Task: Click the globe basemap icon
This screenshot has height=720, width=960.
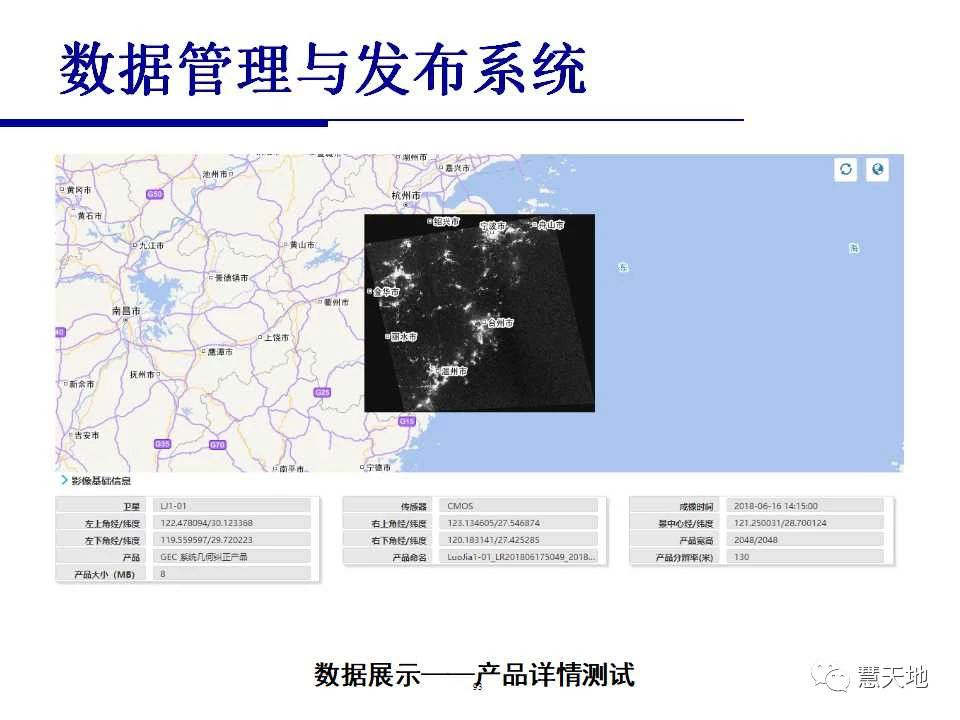Action: pyautogui.click(x=877, y=169)
